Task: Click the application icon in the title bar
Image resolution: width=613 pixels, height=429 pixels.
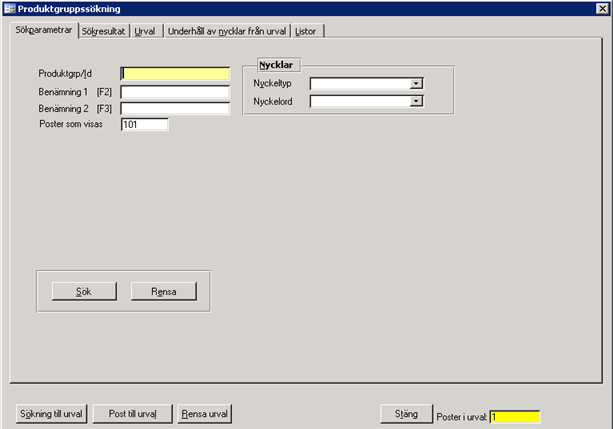Action: [x=9, y=8]
